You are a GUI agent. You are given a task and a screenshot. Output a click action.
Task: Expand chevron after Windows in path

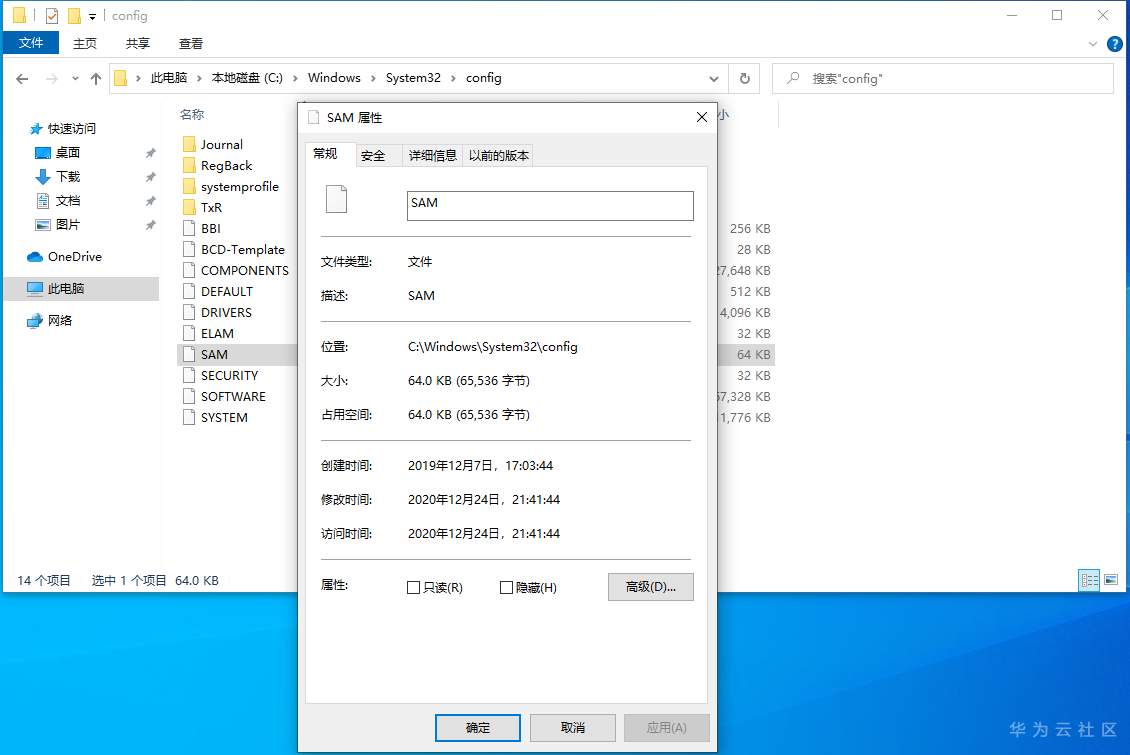[x=373, y=78]
